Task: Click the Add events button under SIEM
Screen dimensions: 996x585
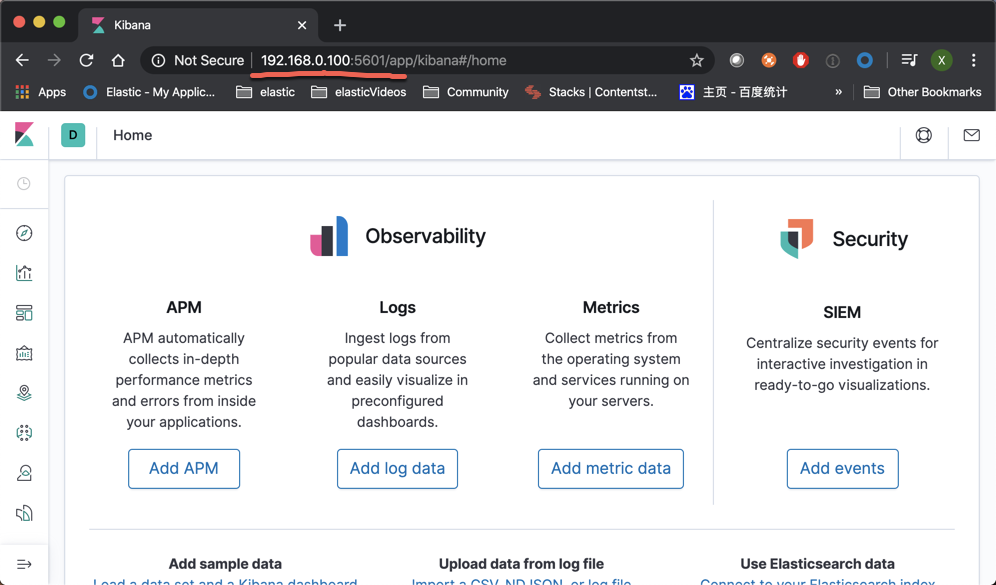Action: (842, 468)
